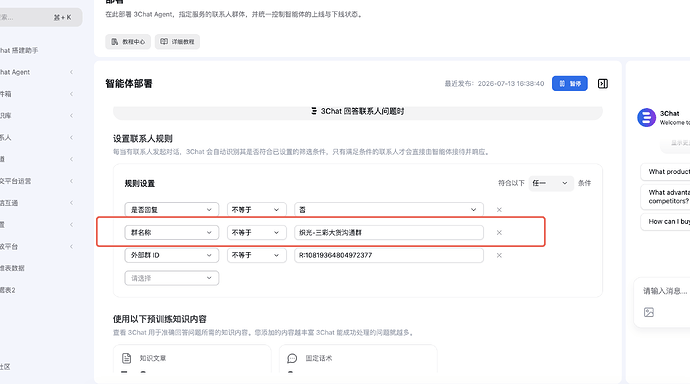This screenshot has height=384, width=690.
Task: Expand the 收件箱 inbox sidebar chevron
Action: point(71,94)
